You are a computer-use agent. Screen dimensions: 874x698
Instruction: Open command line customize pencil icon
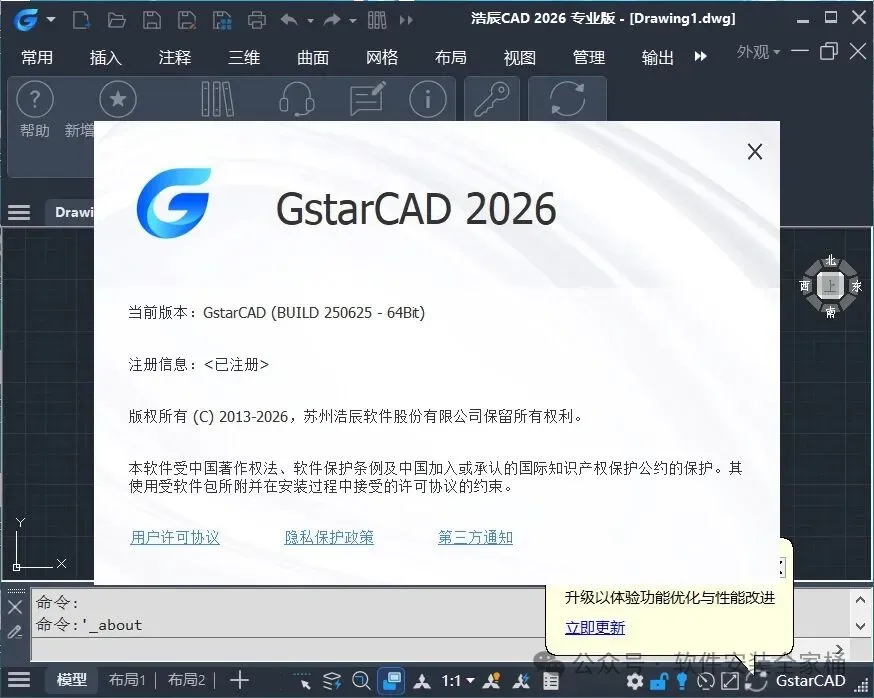coord(14,632)
